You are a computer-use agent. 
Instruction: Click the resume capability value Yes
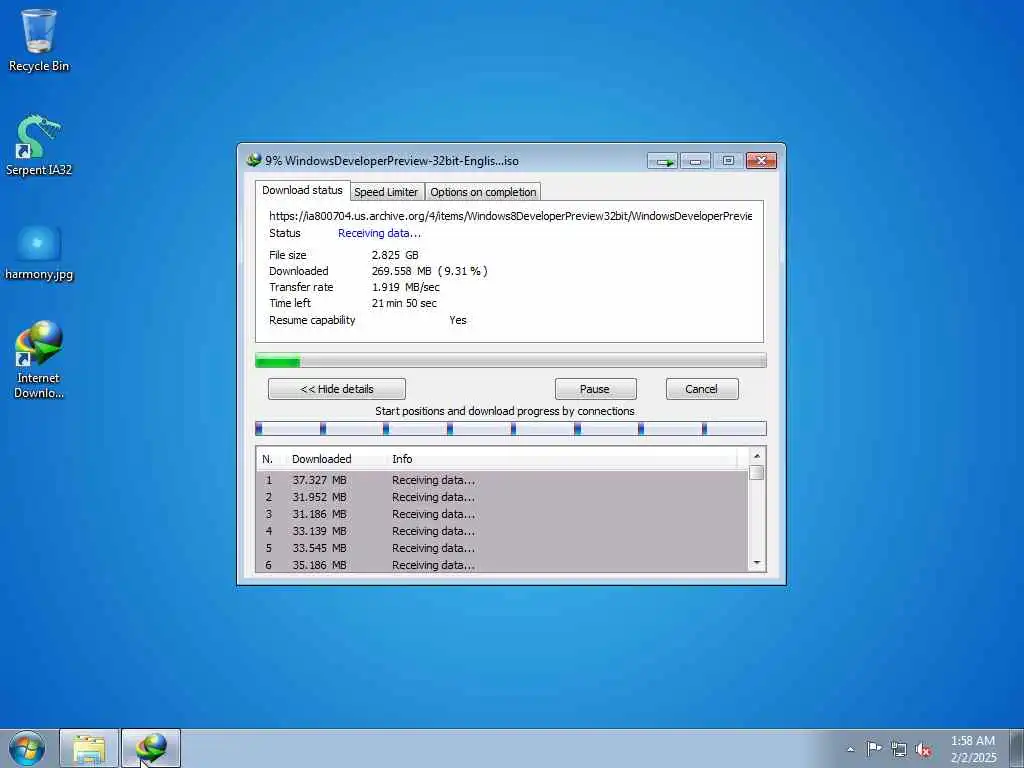tap(458, 320)
